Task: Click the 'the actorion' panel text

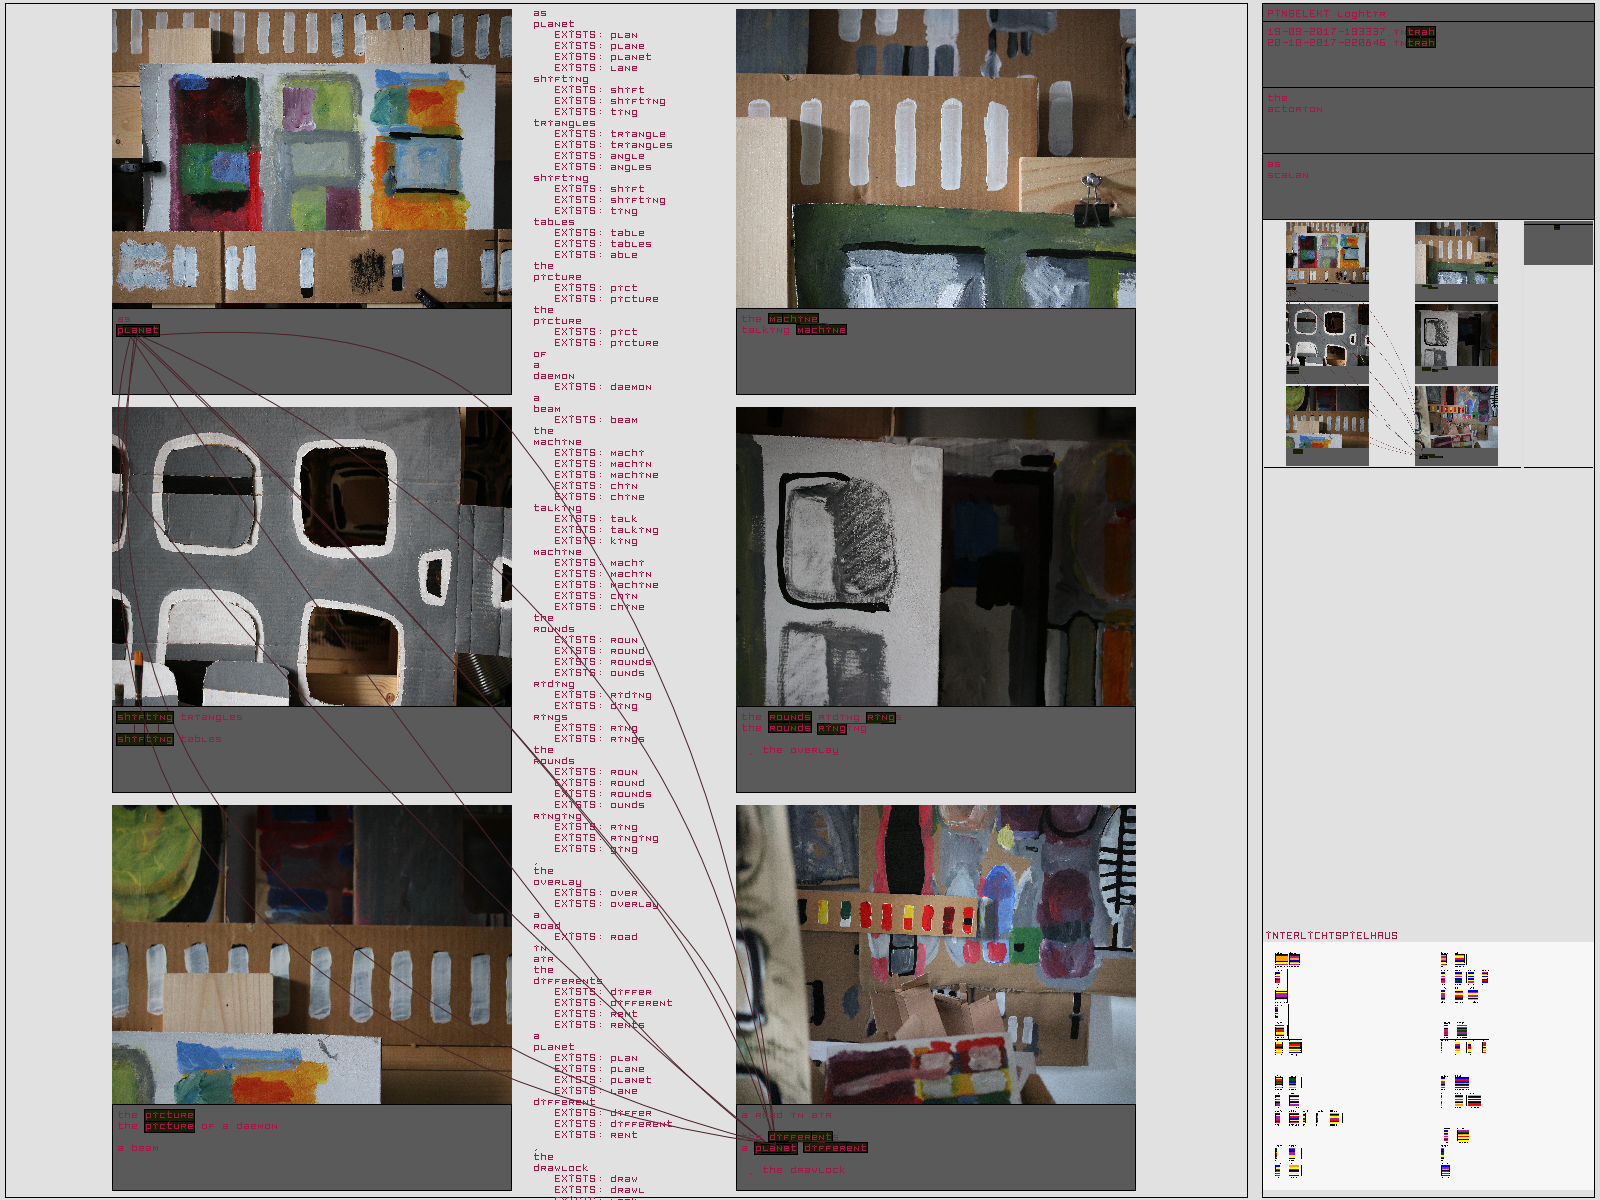Action: point(1294,104)
